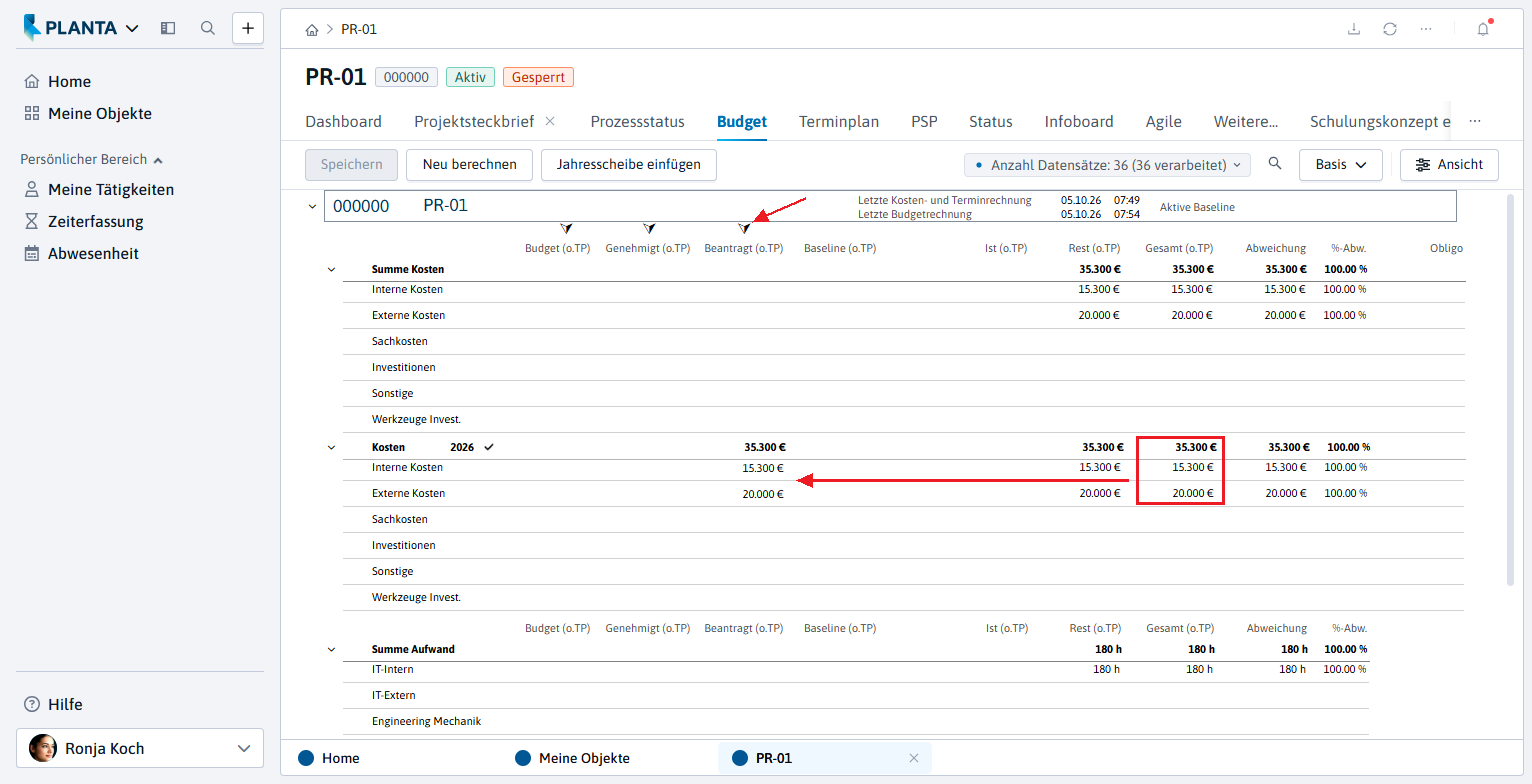This screenshot has height=784, width=1532.
Task: Collapse the Summe Kosten section
Action: pyautogui.click(x=331, y=269)
